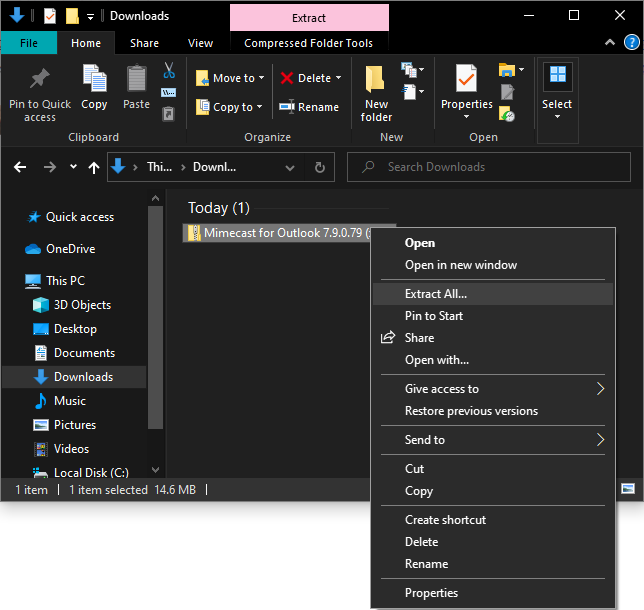
Task: Choose Create shortcut in context menu
Action: (493, 520)
